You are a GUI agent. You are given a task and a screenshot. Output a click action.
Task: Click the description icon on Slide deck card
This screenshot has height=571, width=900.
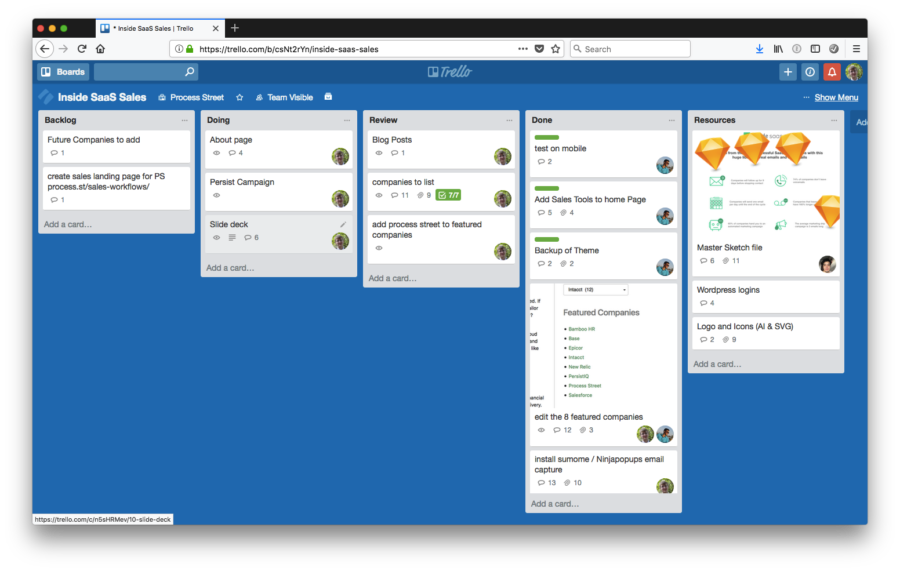click(232, 238)
